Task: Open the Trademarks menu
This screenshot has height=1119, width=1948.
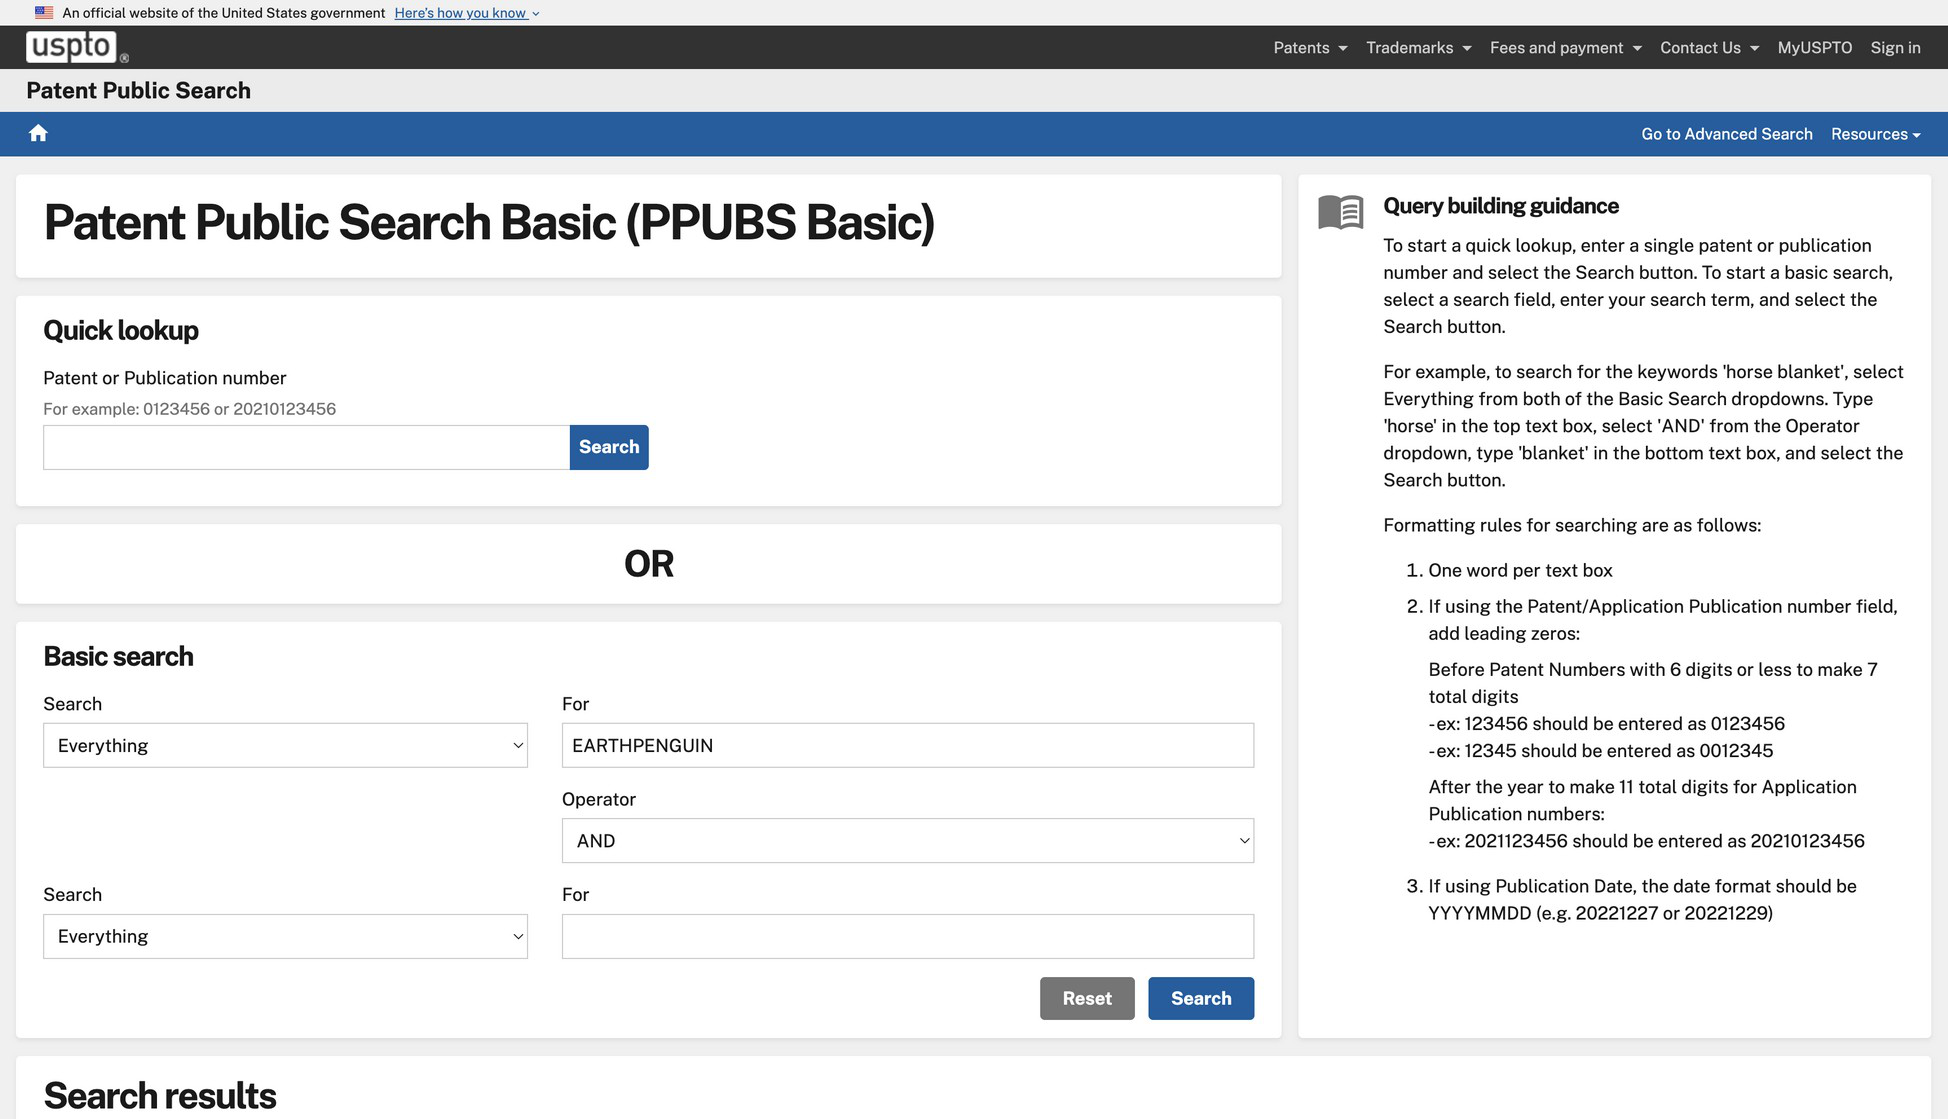Action: pos(1418,47)
